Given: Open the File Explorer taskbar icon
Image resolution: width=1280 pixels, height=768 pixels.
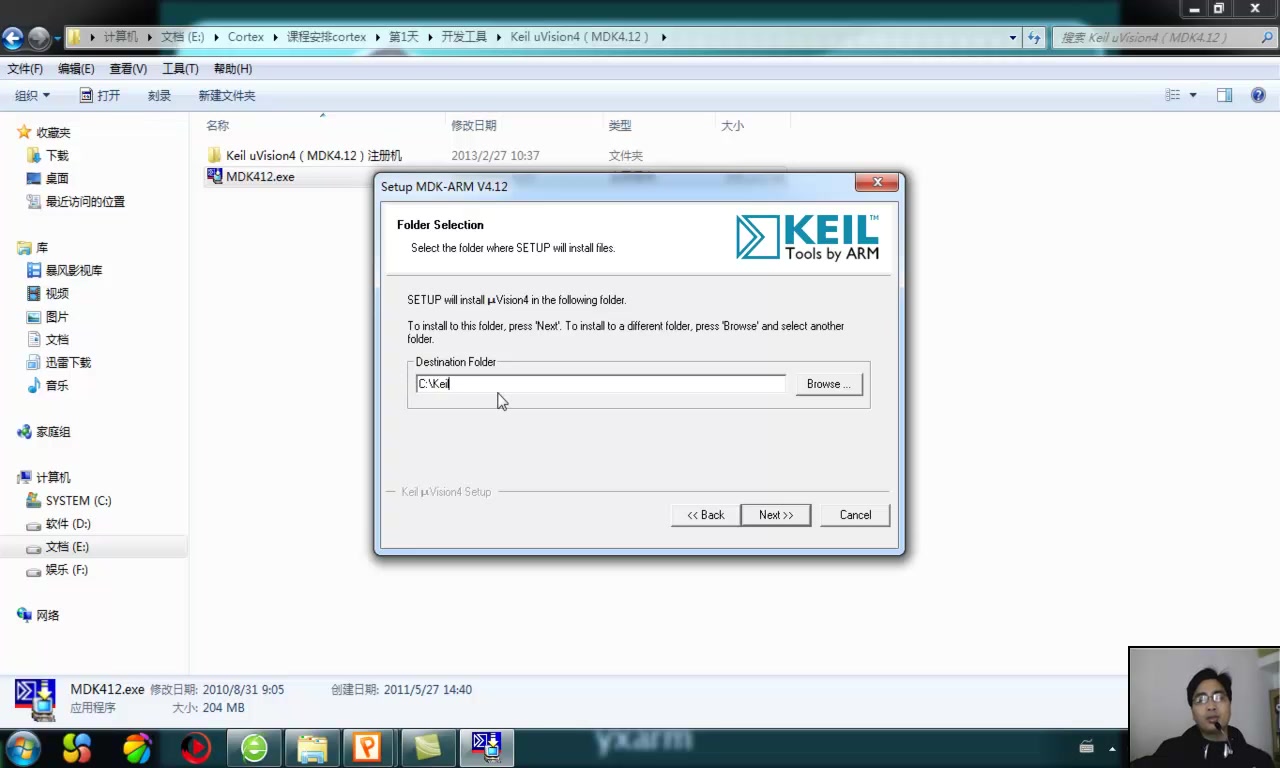Looking at the screenshot, I should (x=312, y=748).
